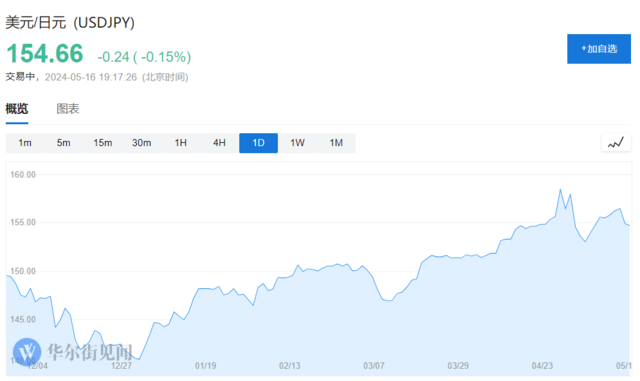The height and width of the screenshot is (381, 640).
Task: Click the 154.66 current price
Action: pos(45,53)
